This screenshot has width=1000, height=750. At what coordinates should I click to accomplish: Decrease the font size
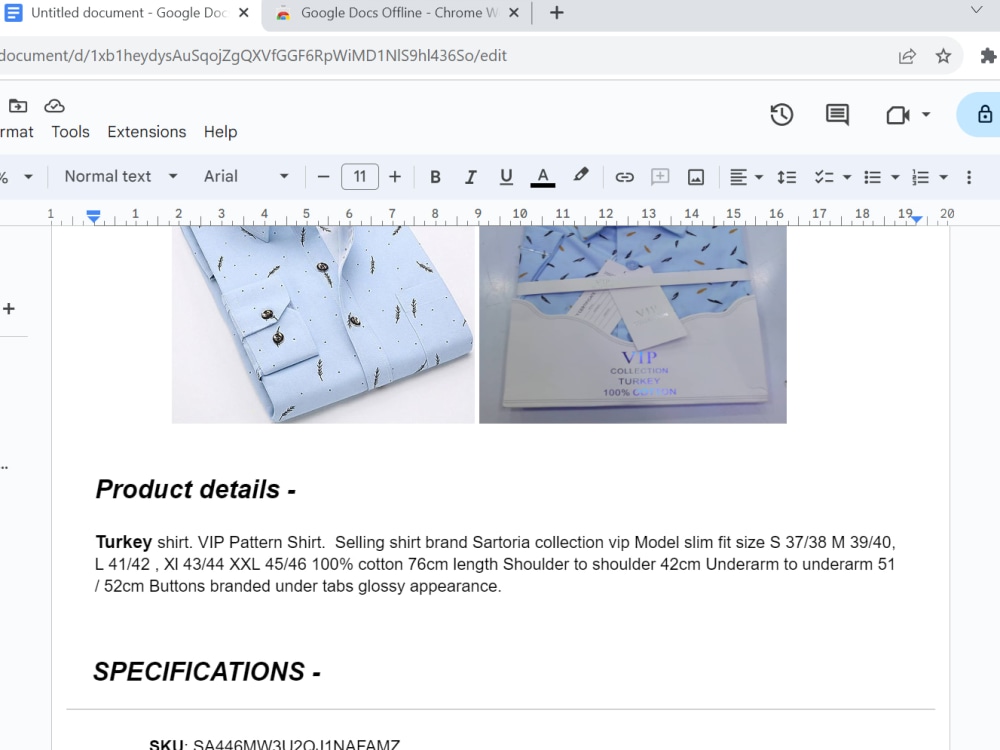point(323,177)
